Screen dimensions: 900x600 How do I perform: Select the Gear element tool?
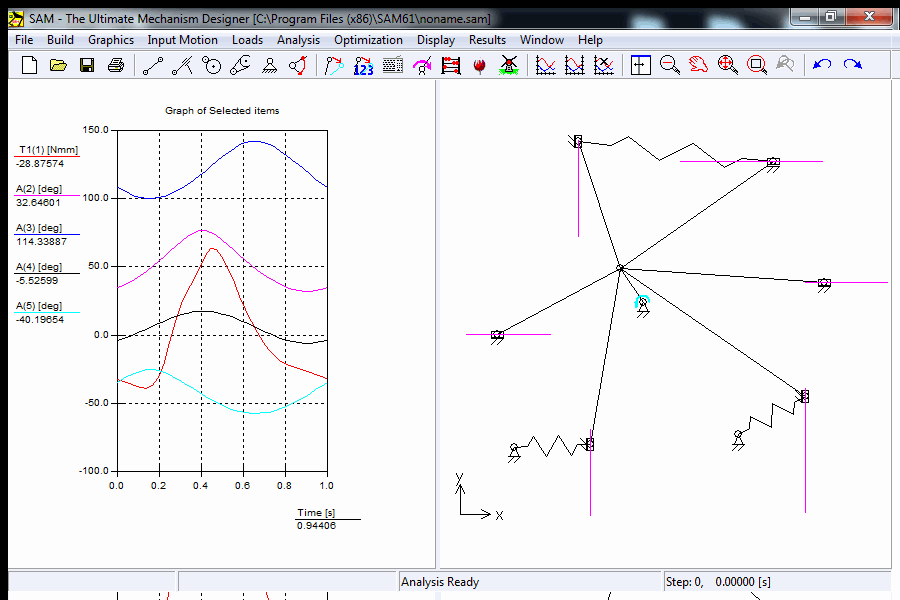[211, 65]
